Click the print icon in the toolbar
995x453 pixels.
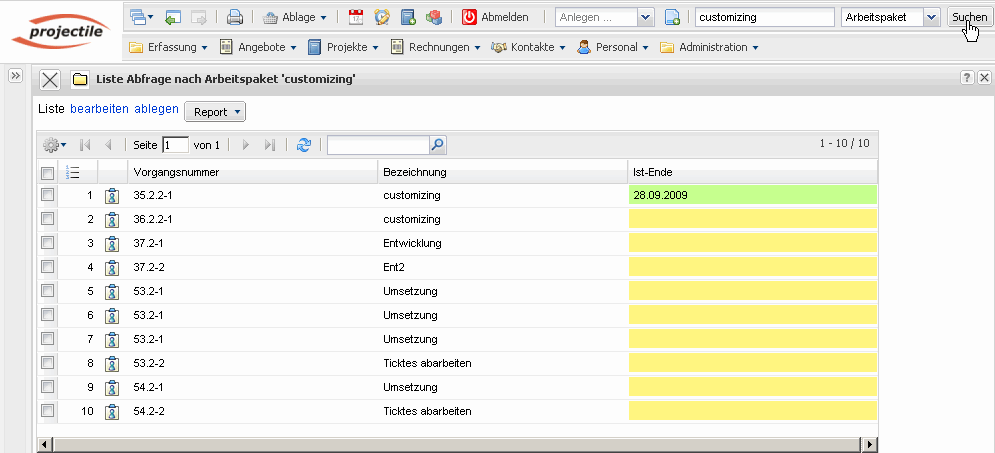pyautogui.click(x=234, y=17)
